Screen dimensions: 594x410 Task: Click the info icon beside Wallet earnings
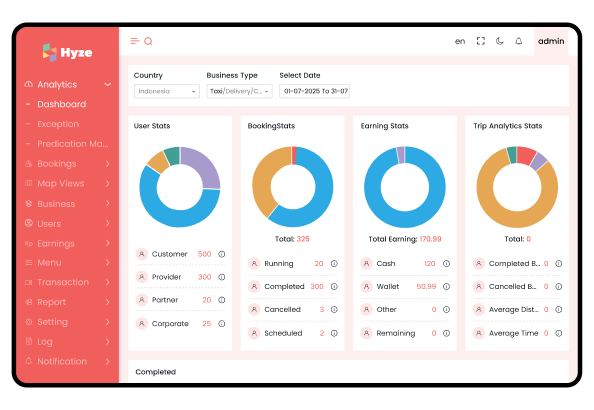point(447,286)
